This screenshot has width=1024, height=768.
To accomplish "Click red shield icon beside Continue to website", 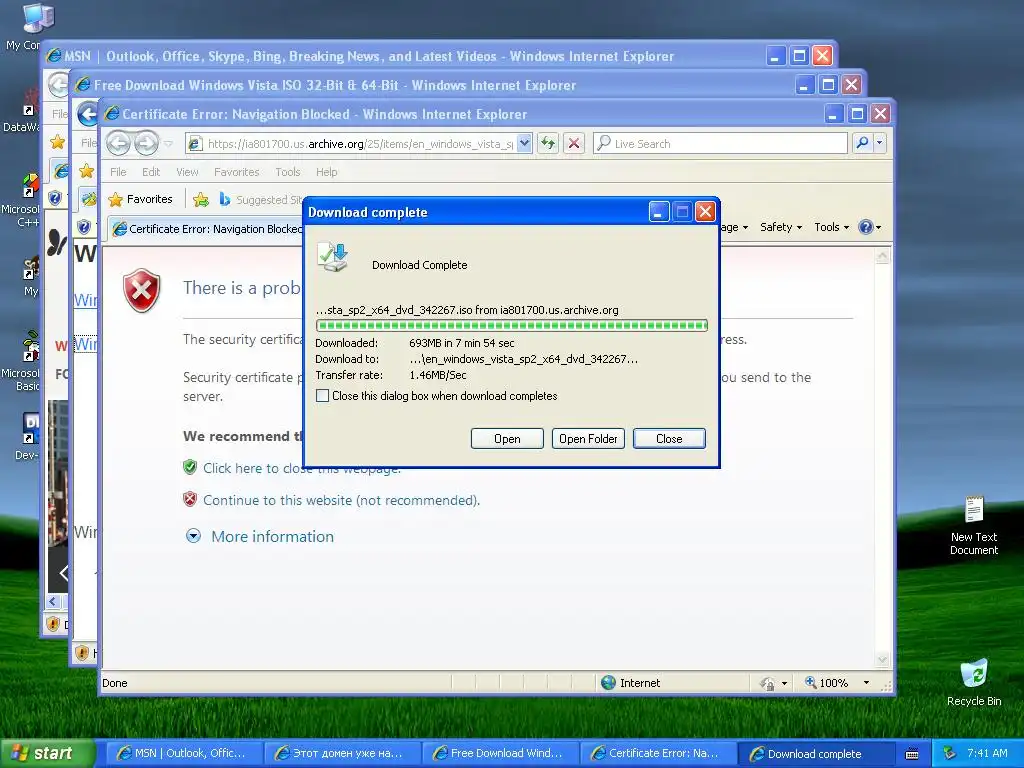I will (190, 500).
